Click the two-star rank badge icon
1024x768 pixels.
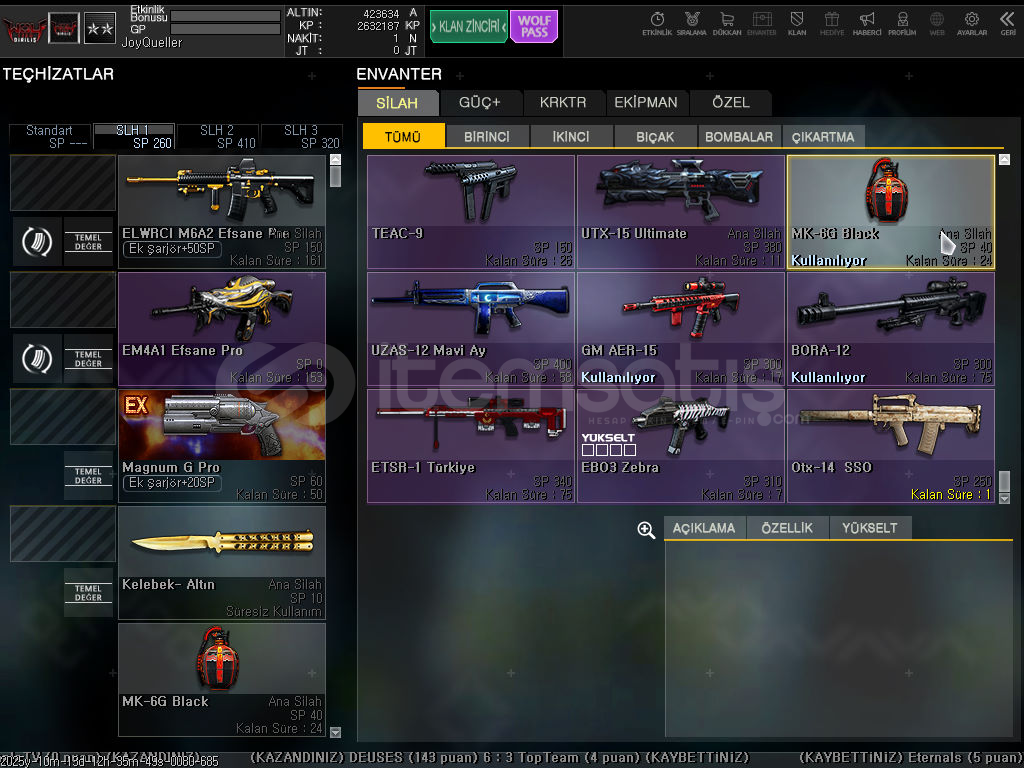(100, 28)
